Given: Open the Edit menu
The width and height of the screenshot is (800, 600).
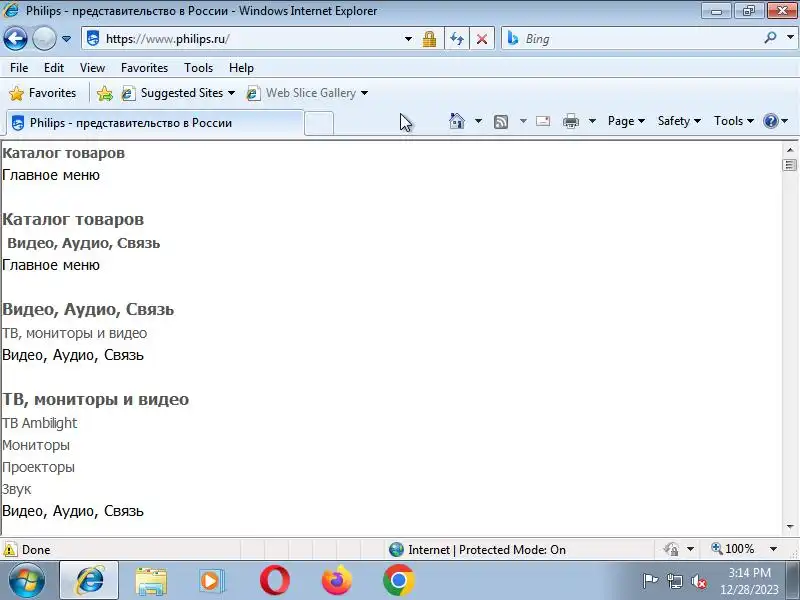Looking at the screenshot, I should click(x=54, y=68).
